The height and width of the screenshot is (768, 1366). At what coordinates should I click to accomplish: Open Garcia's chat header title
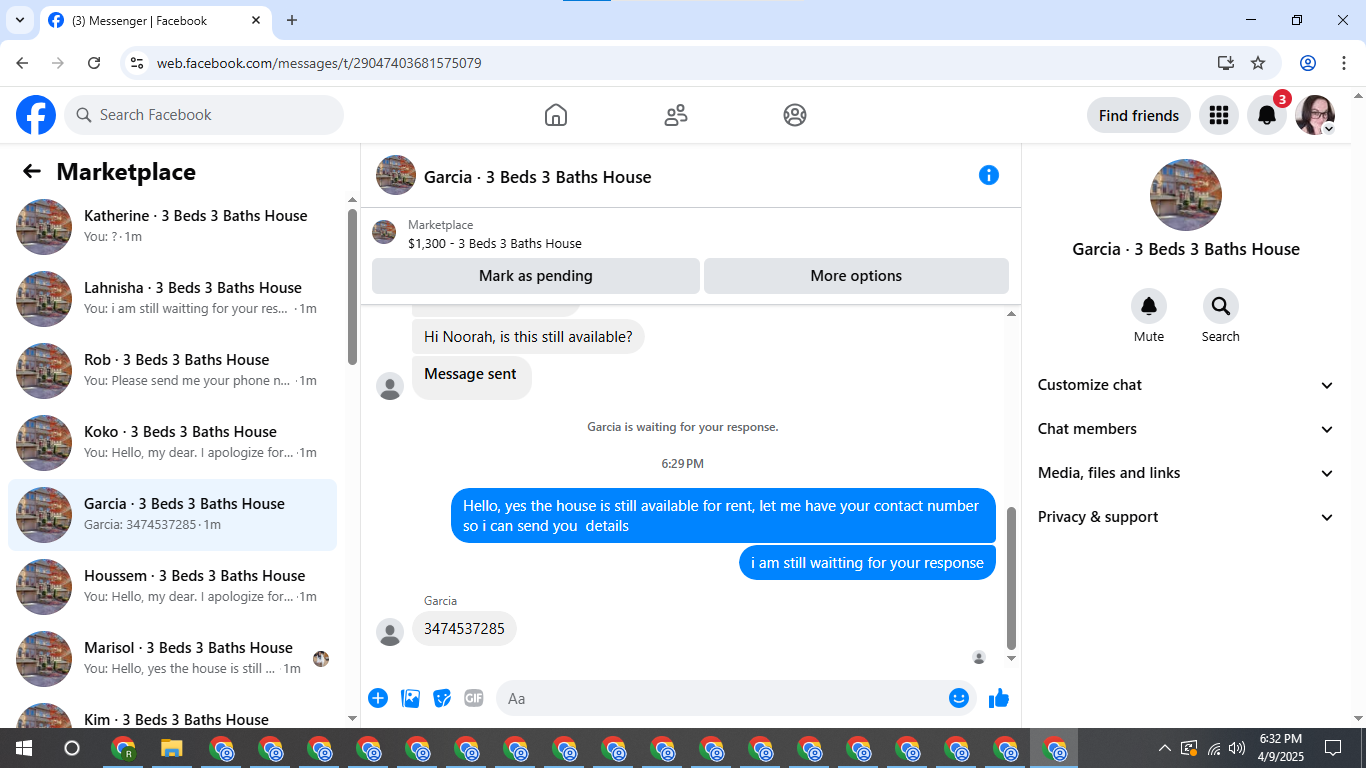point(538,177)
